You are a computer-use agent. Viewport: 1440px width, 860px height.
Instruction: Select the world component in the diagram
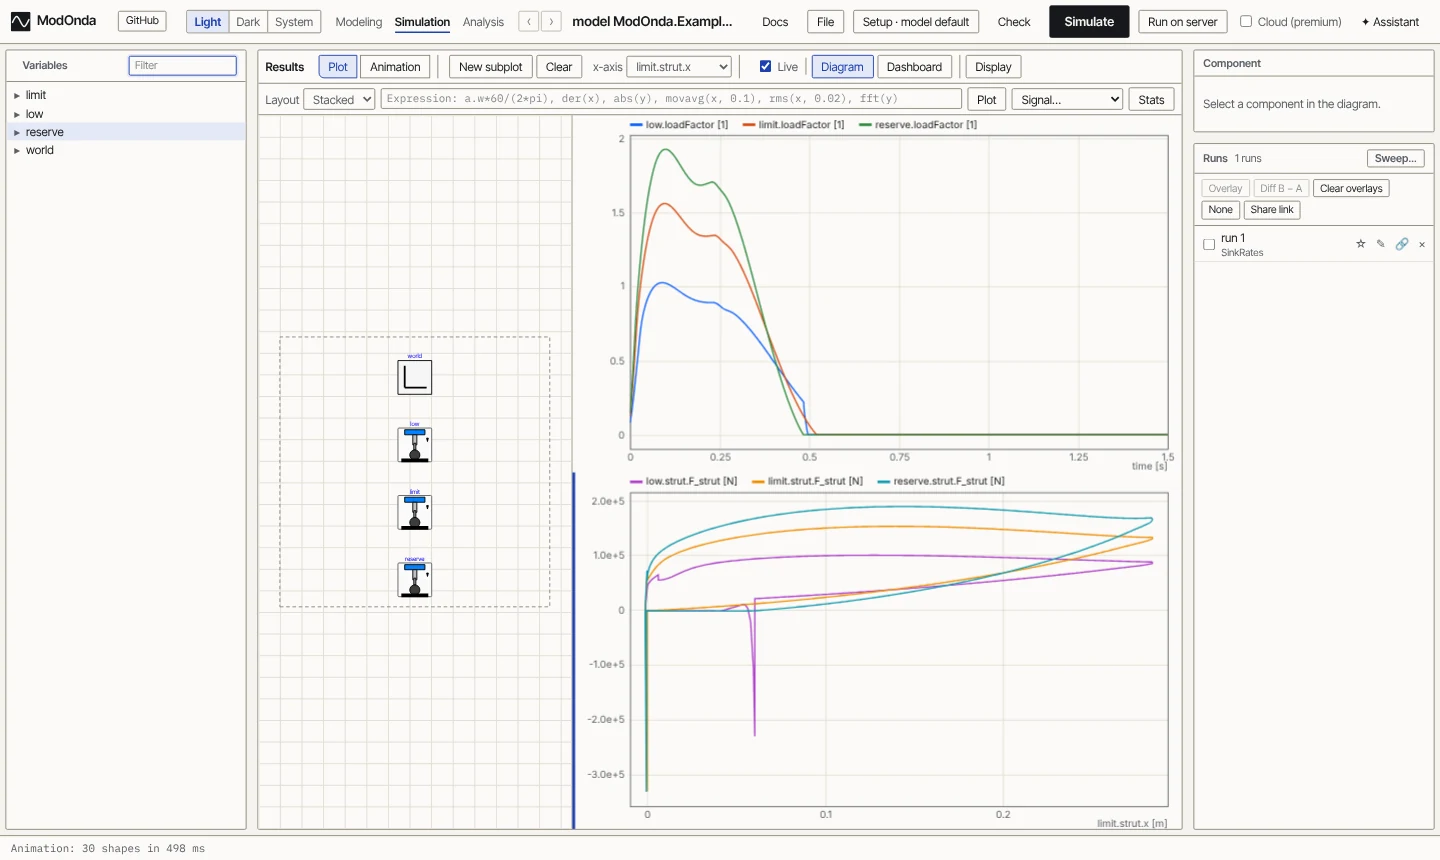coord(415,377)
